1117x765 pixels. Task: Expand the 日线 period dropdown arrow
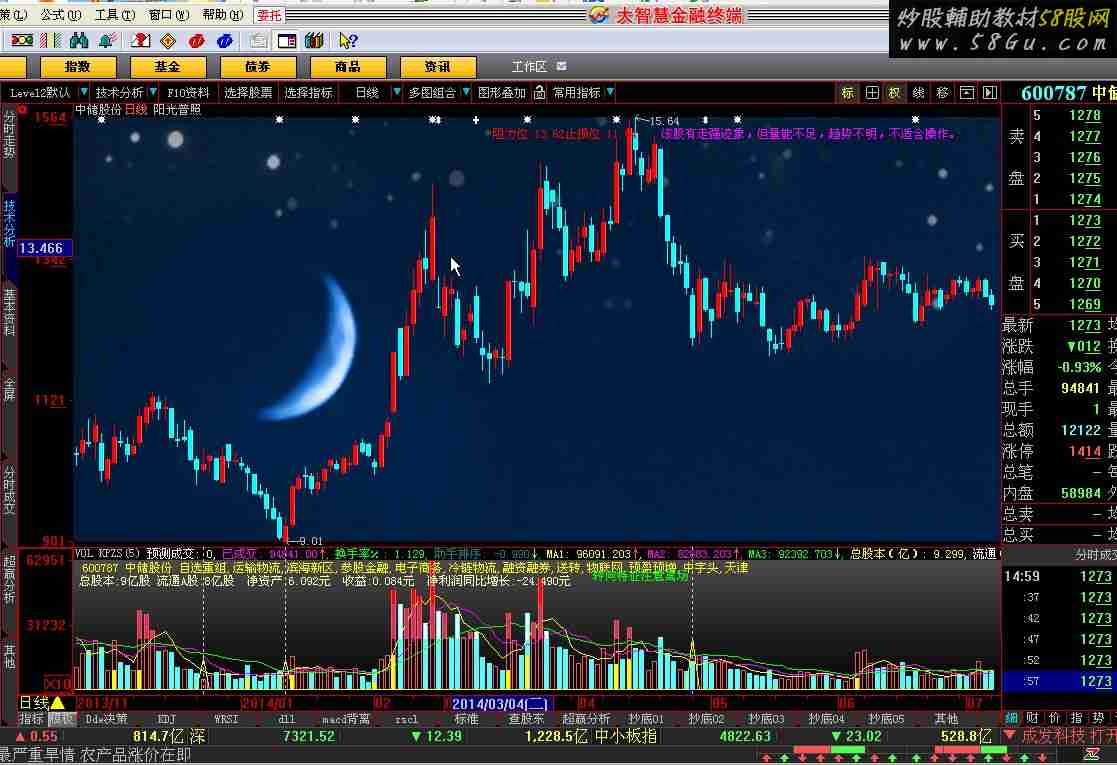coord(397,93)
